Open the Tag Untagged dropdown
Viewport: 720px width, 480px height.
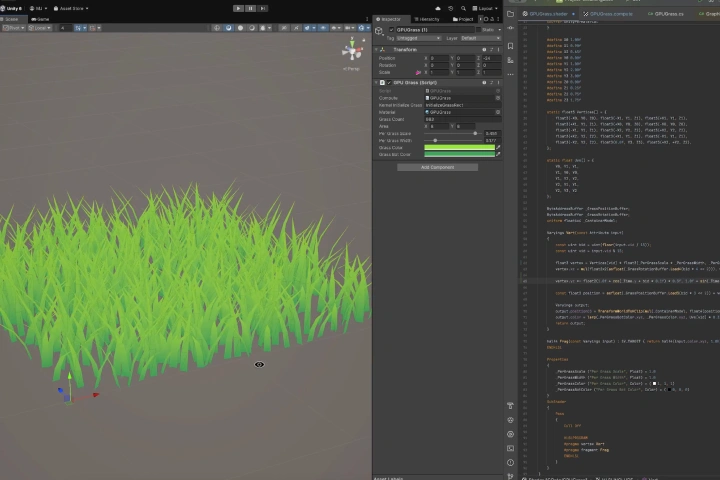[x=419, y=38]
